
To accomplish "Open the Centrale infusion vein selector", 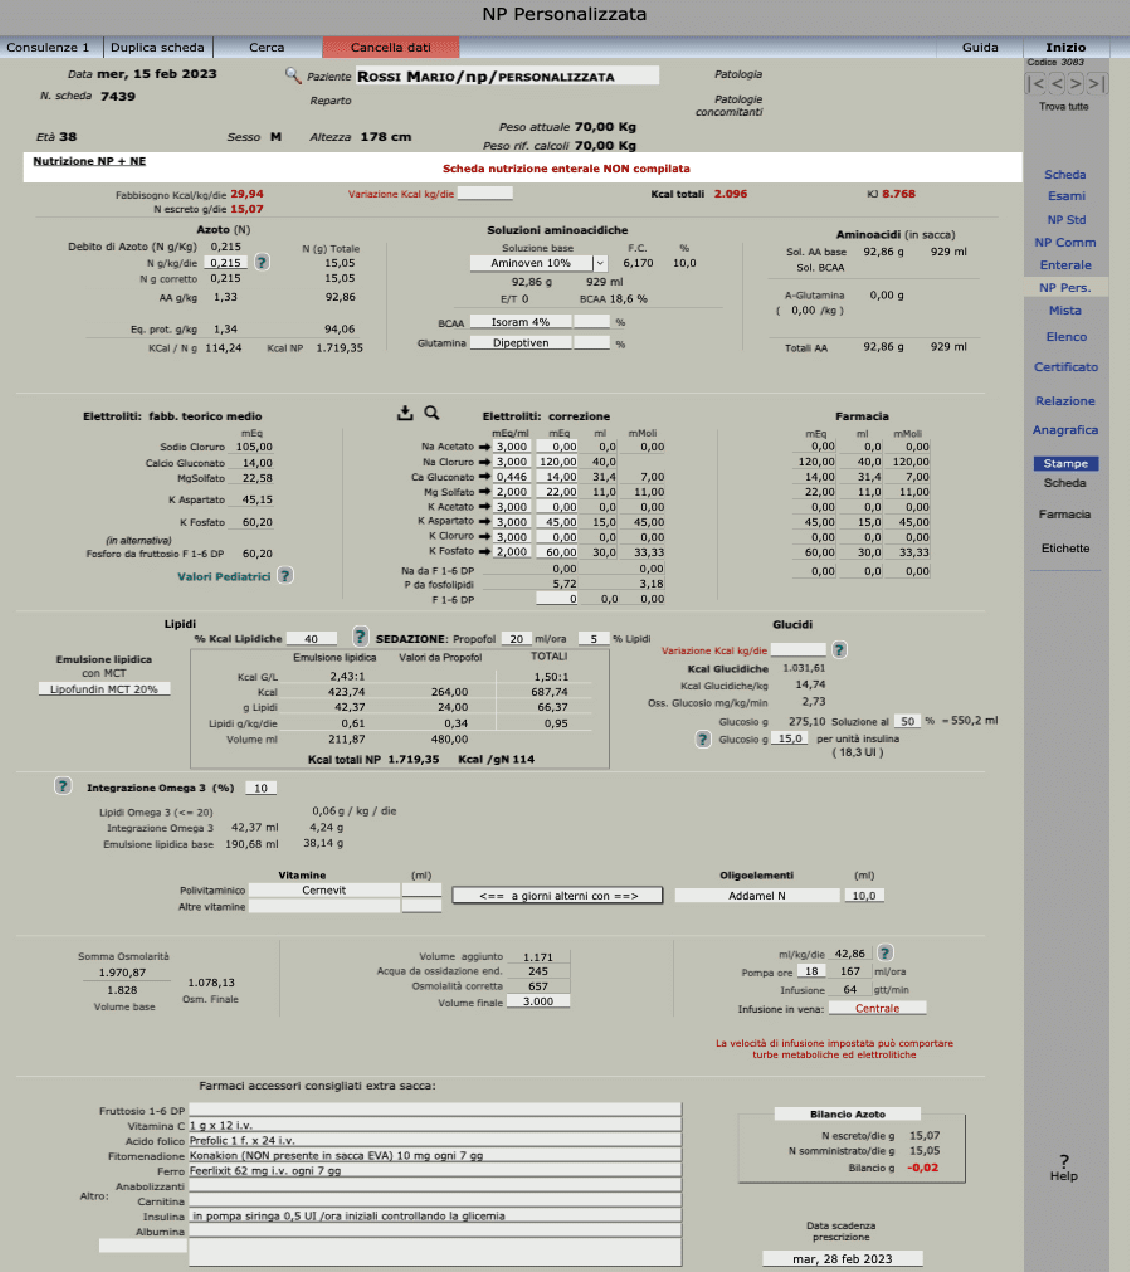I will pos(877,1008).
